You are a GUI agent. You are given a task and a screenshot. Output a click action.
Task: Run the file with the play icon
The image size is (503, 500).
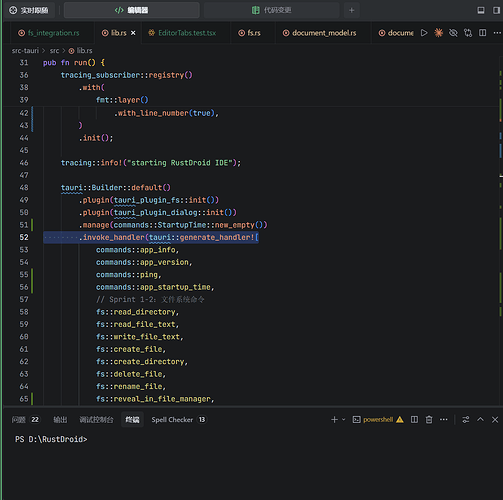(x=424, y=33)
